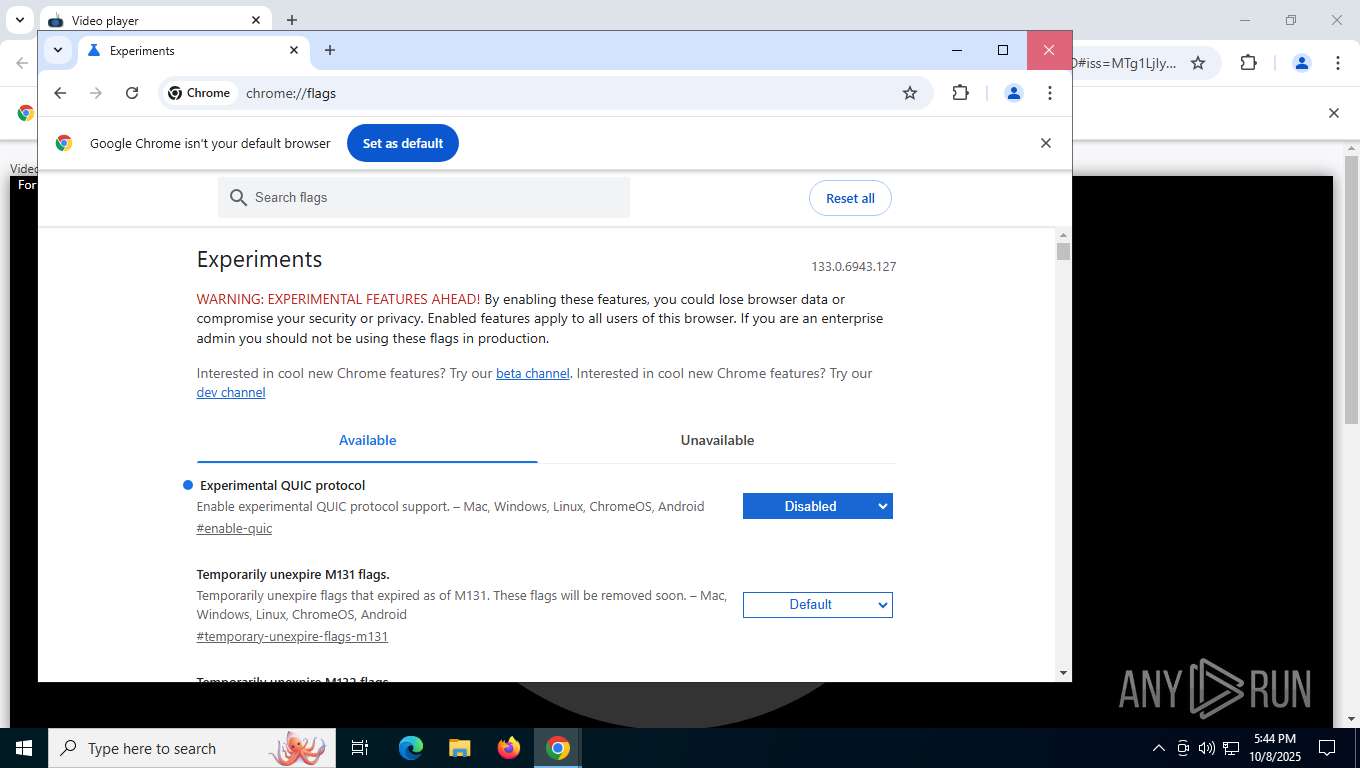Screen dimensions: 1360x768
Task: Close the Experiments tab
Action: click(x=294, y=50)
